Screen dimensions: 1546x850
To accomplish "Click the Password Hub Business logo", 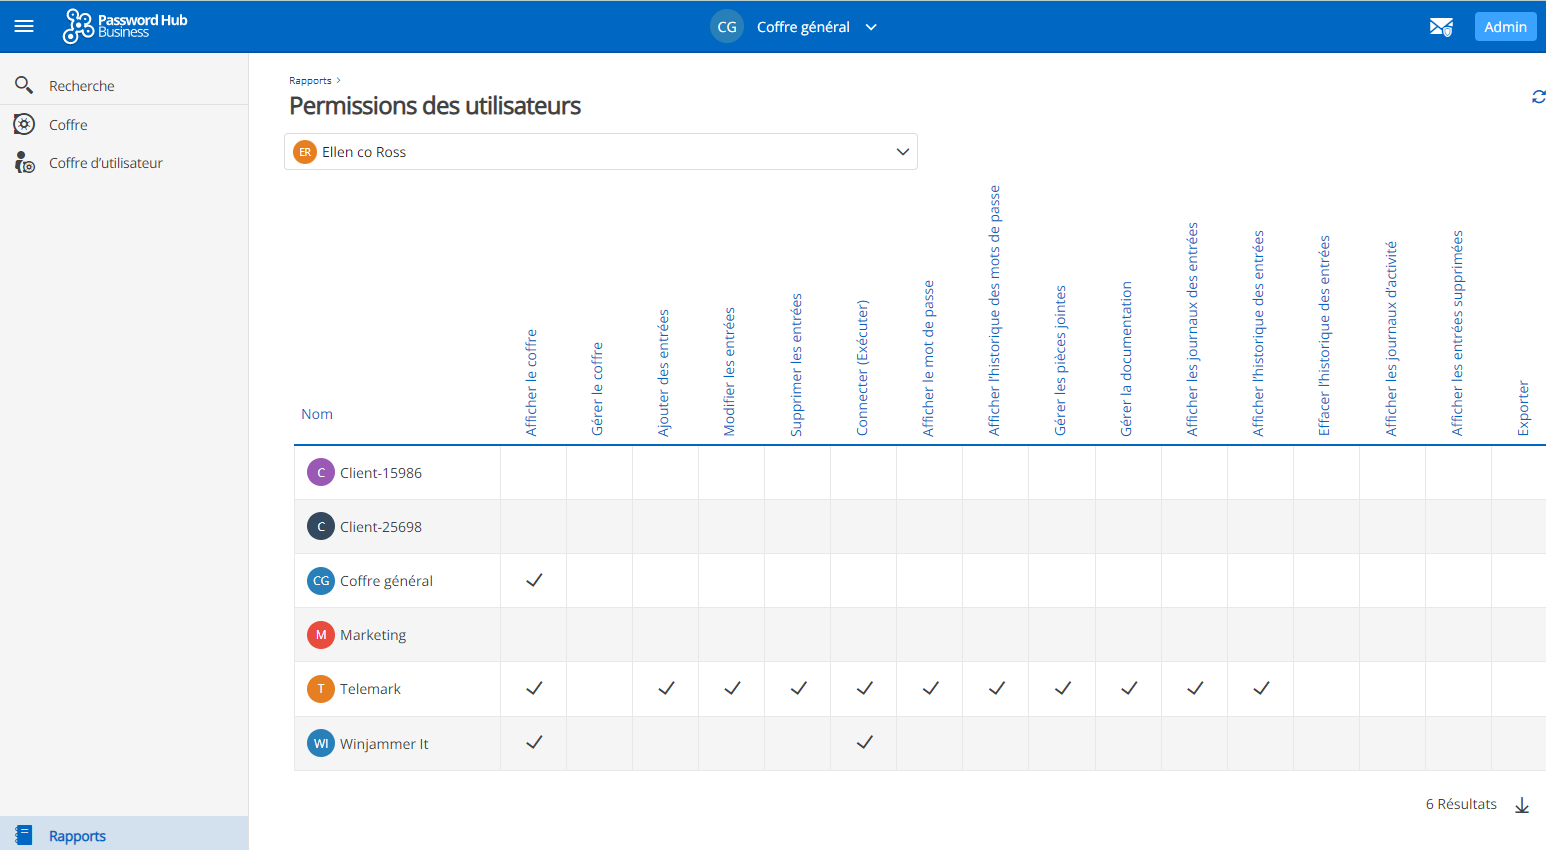I will (x=125, y=26).
